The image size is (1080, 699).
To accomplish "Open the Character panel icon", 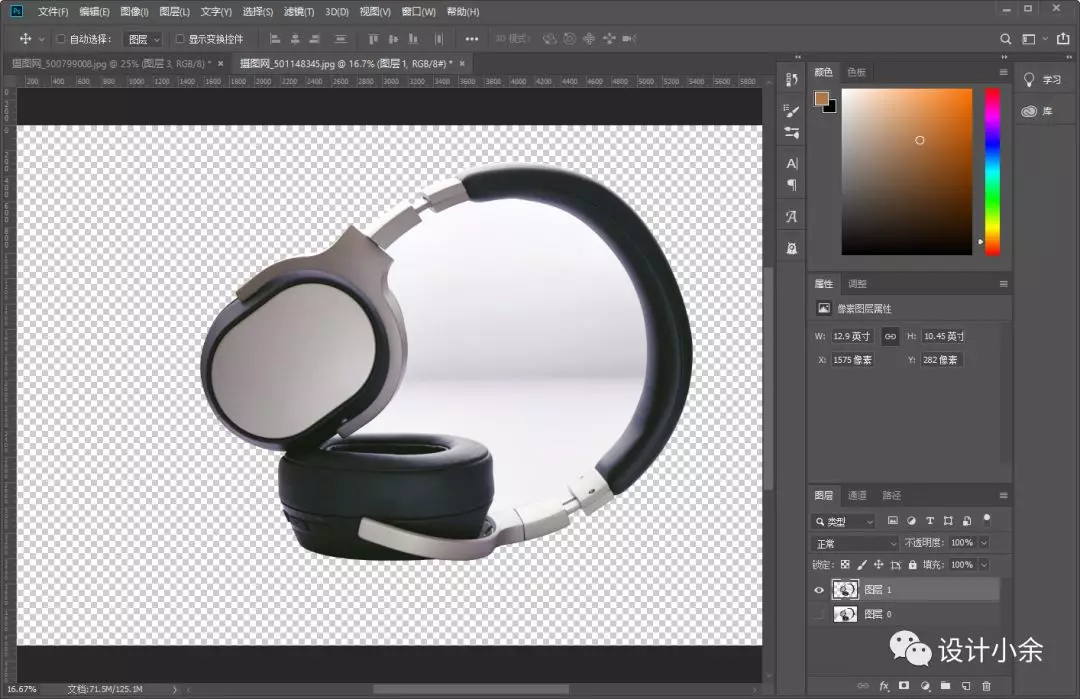I will tap(791, 163).
